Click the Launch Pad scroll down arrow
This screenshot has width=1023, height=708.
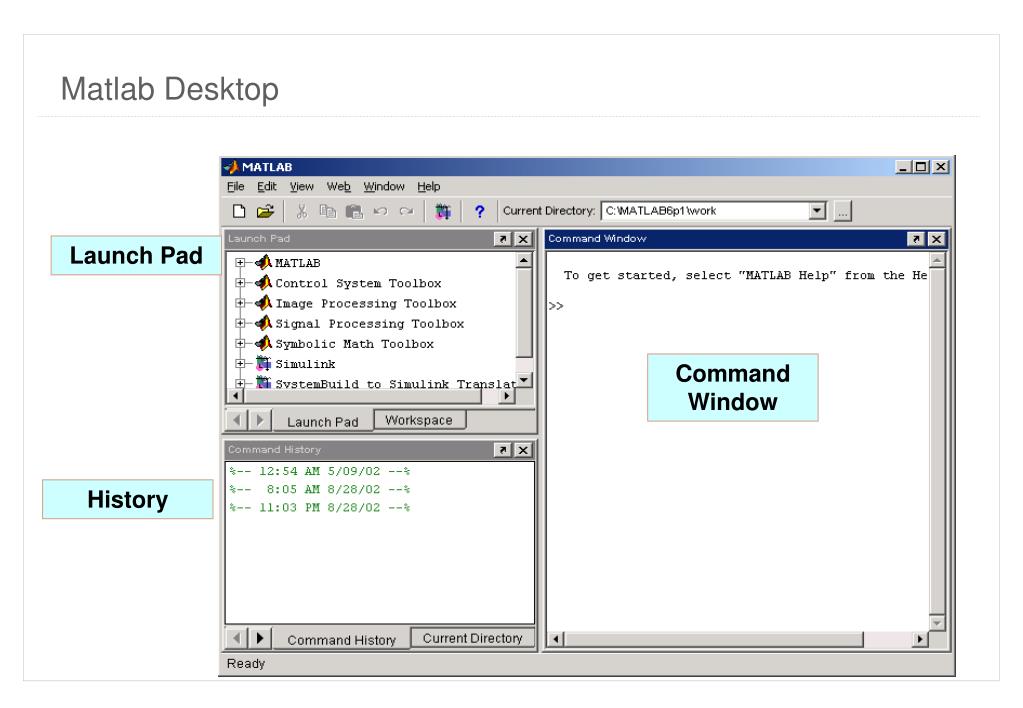pos(524,379)
